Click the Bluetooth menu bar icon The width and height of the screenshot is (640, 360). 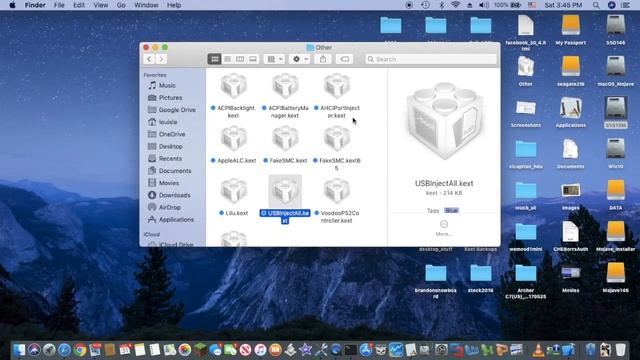(x=441, y=5)
